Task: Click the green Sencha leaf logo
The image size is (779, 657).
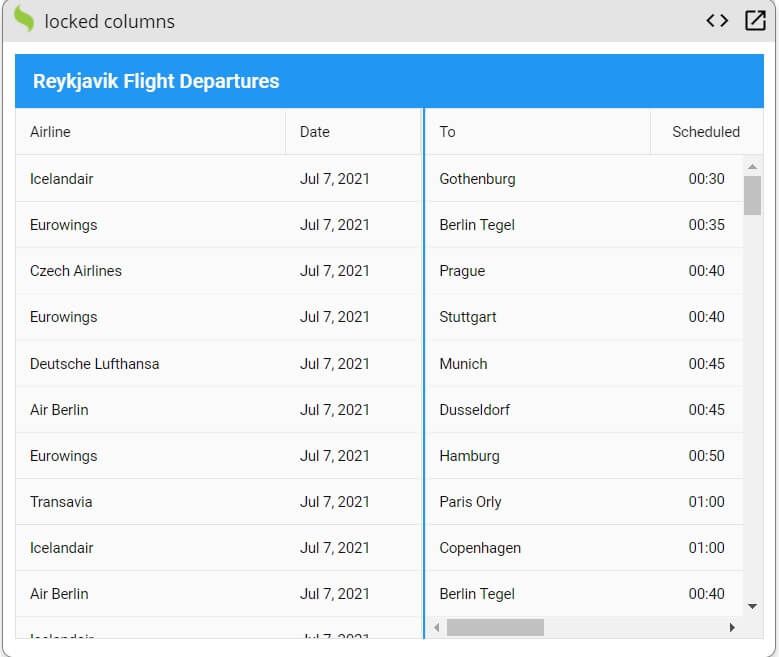Action: pyautogui.click(x=24, y=19)
